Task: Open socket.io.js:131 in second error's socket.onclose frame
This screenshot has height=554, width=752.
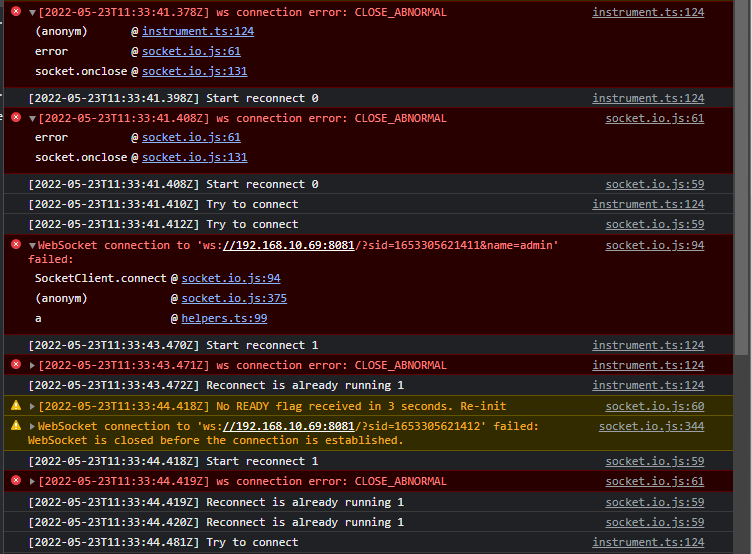Action: 194,157
